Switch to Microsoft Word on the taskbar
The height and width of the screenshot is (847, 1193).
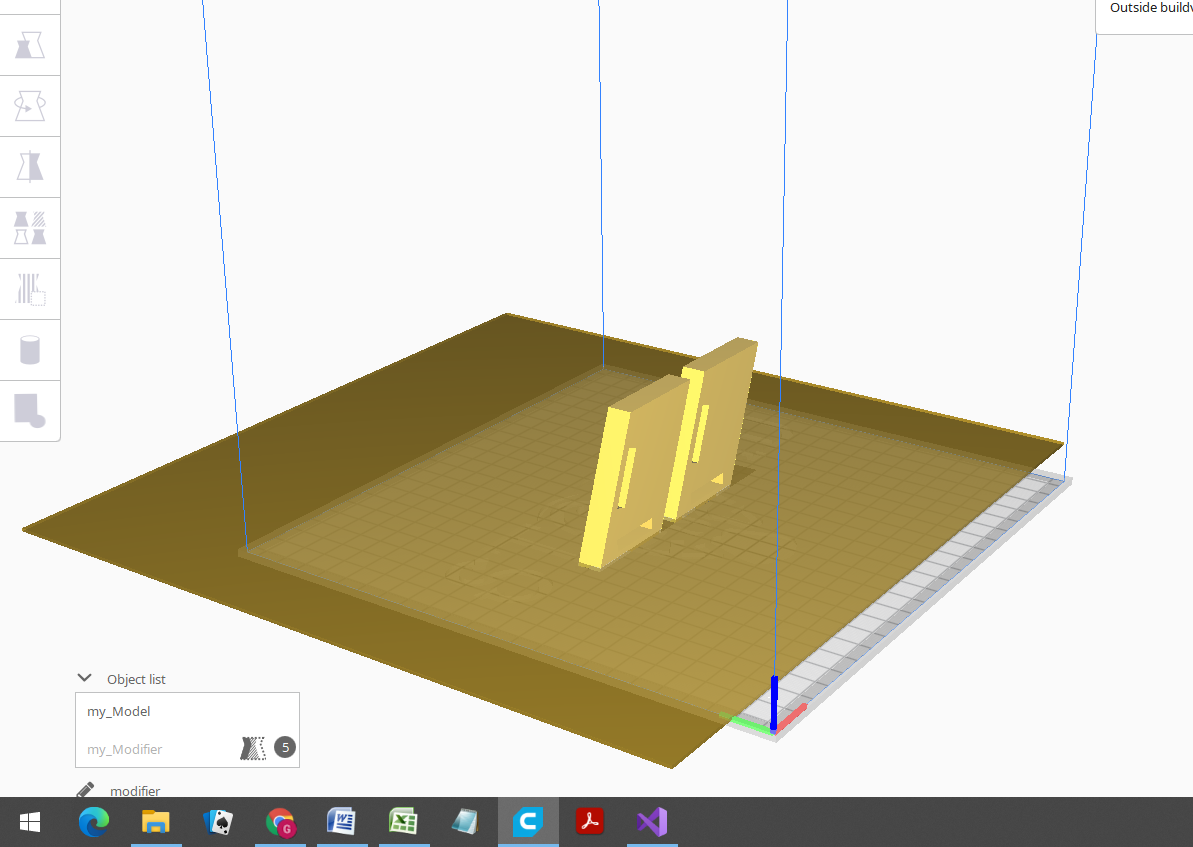[x=342, y=822]
